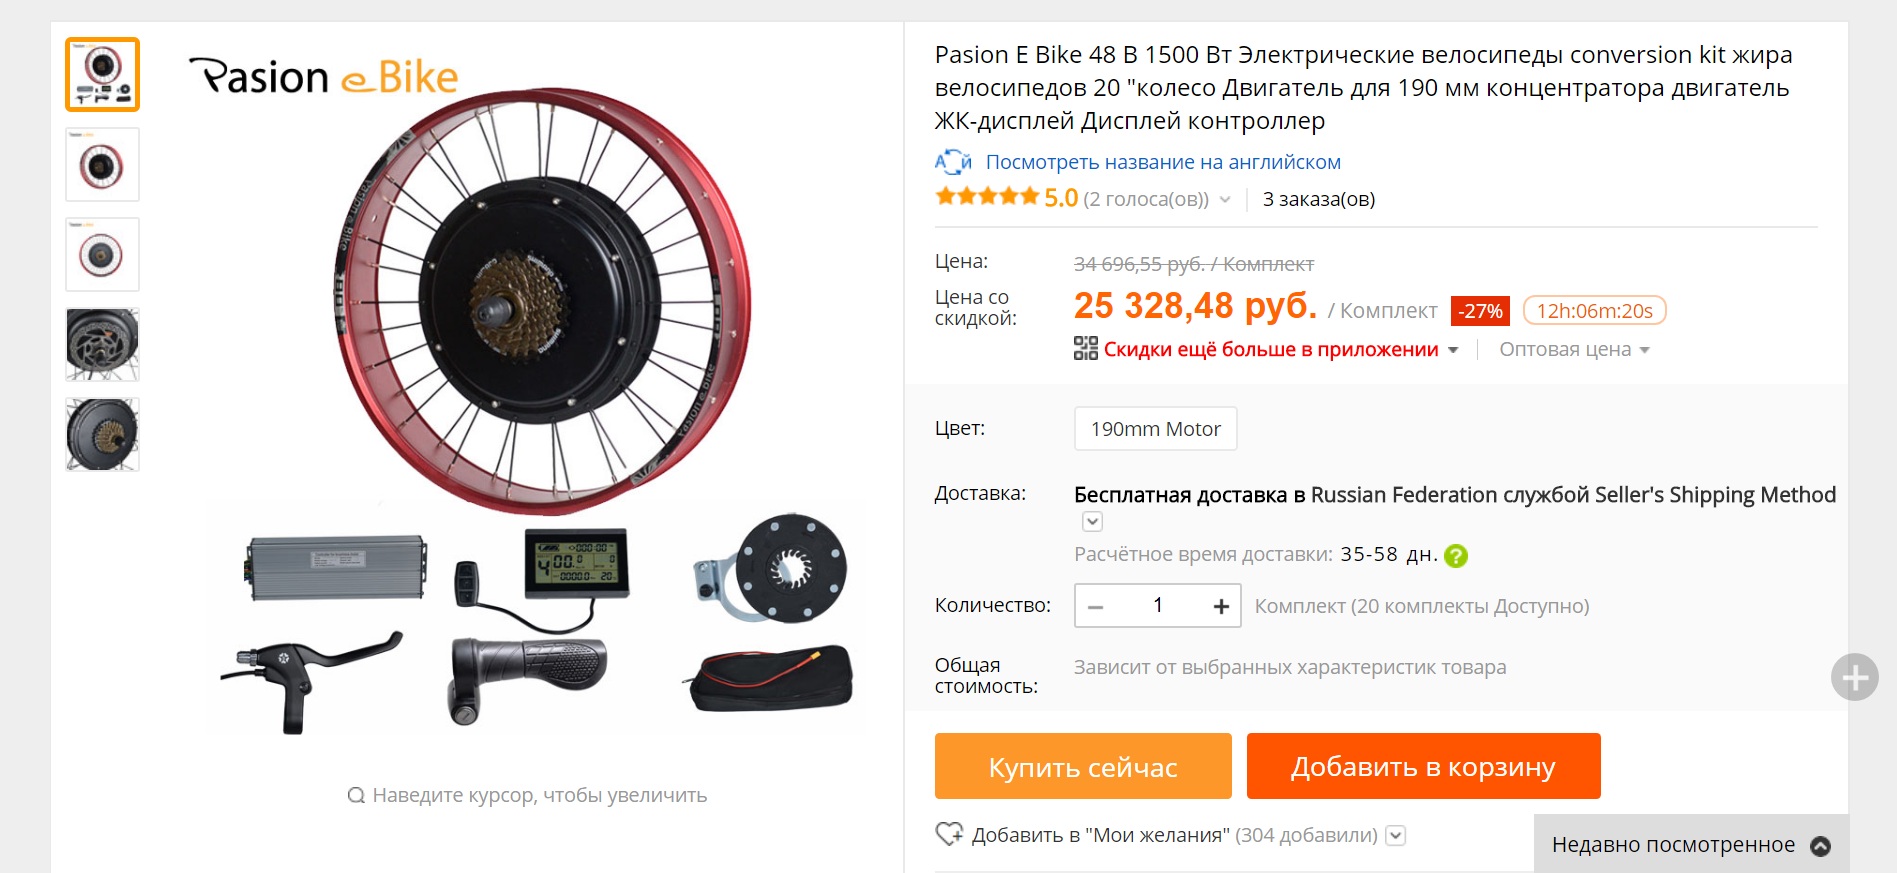
Task: Click the wishlist heart icon
Action: point(949,834)
